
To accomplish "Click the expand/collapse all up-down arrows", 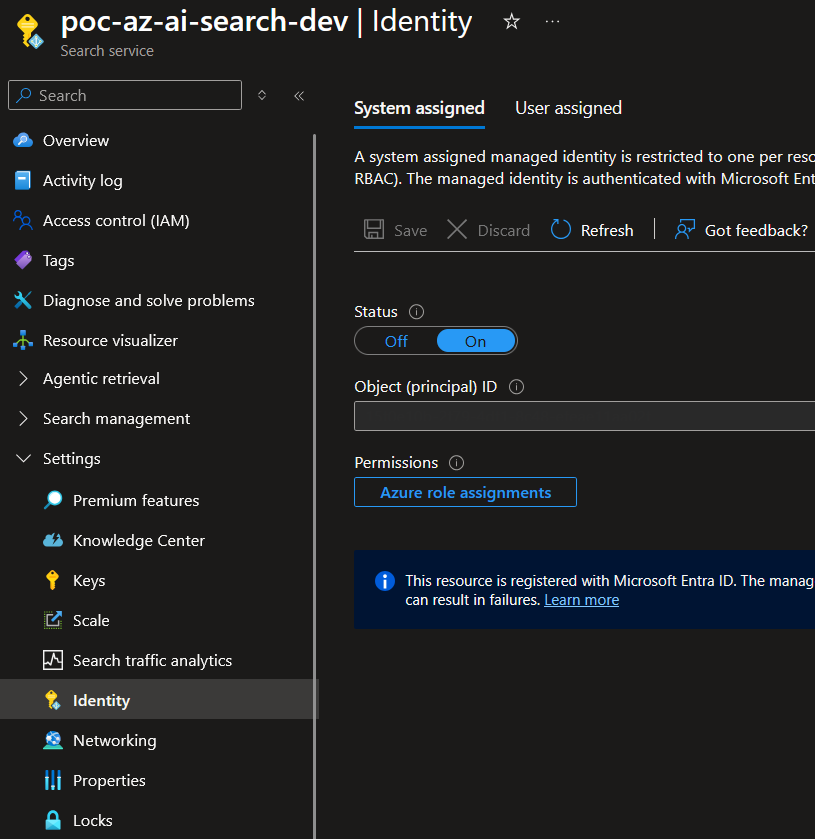I will pyautogui.click(x=262, y=95).
